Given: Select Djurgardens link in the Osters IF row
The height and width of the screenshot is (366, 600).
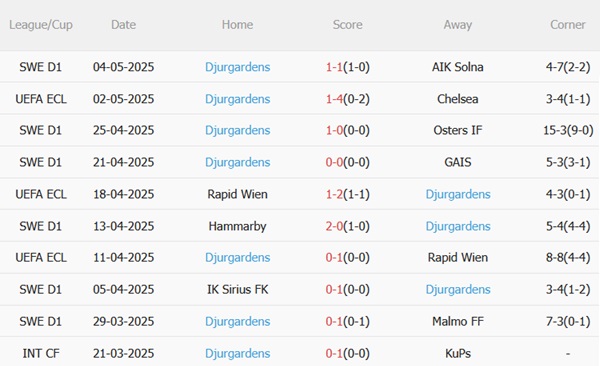Looking at the screenshot, I should click(x=238, y=130).
